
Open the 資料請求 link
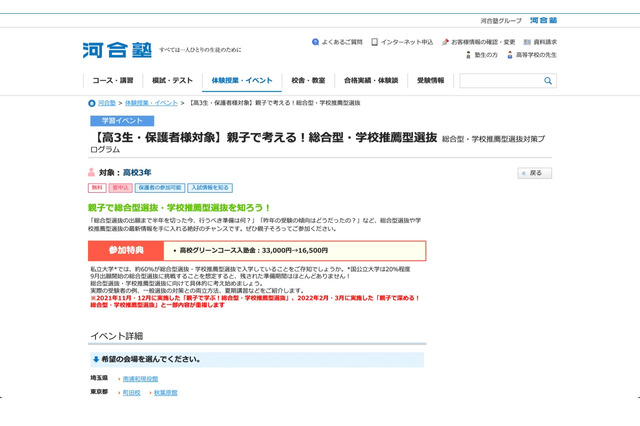click(x=545, y=42)
